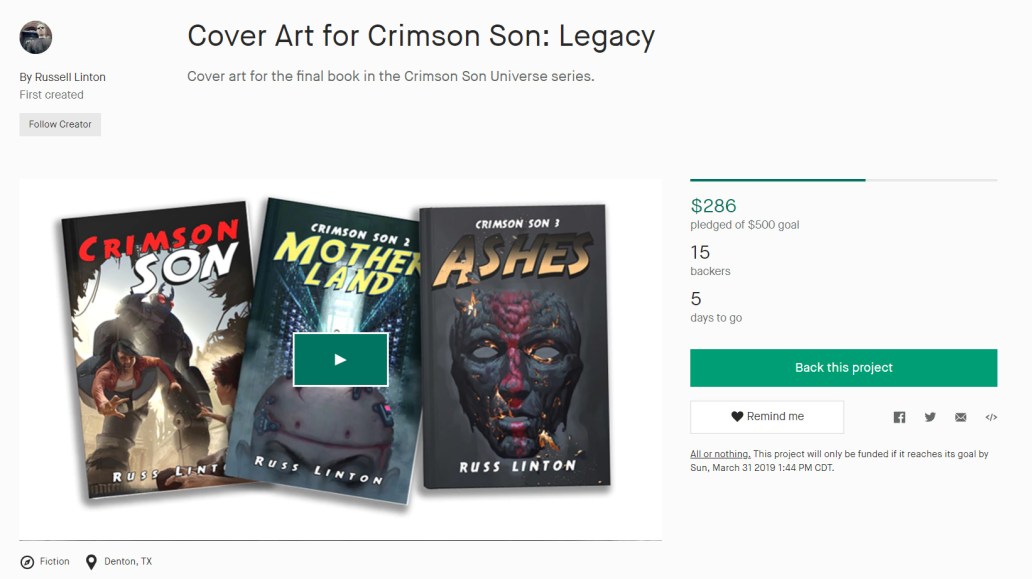
Task: Open the embed code option
Action: pos(991,417)
